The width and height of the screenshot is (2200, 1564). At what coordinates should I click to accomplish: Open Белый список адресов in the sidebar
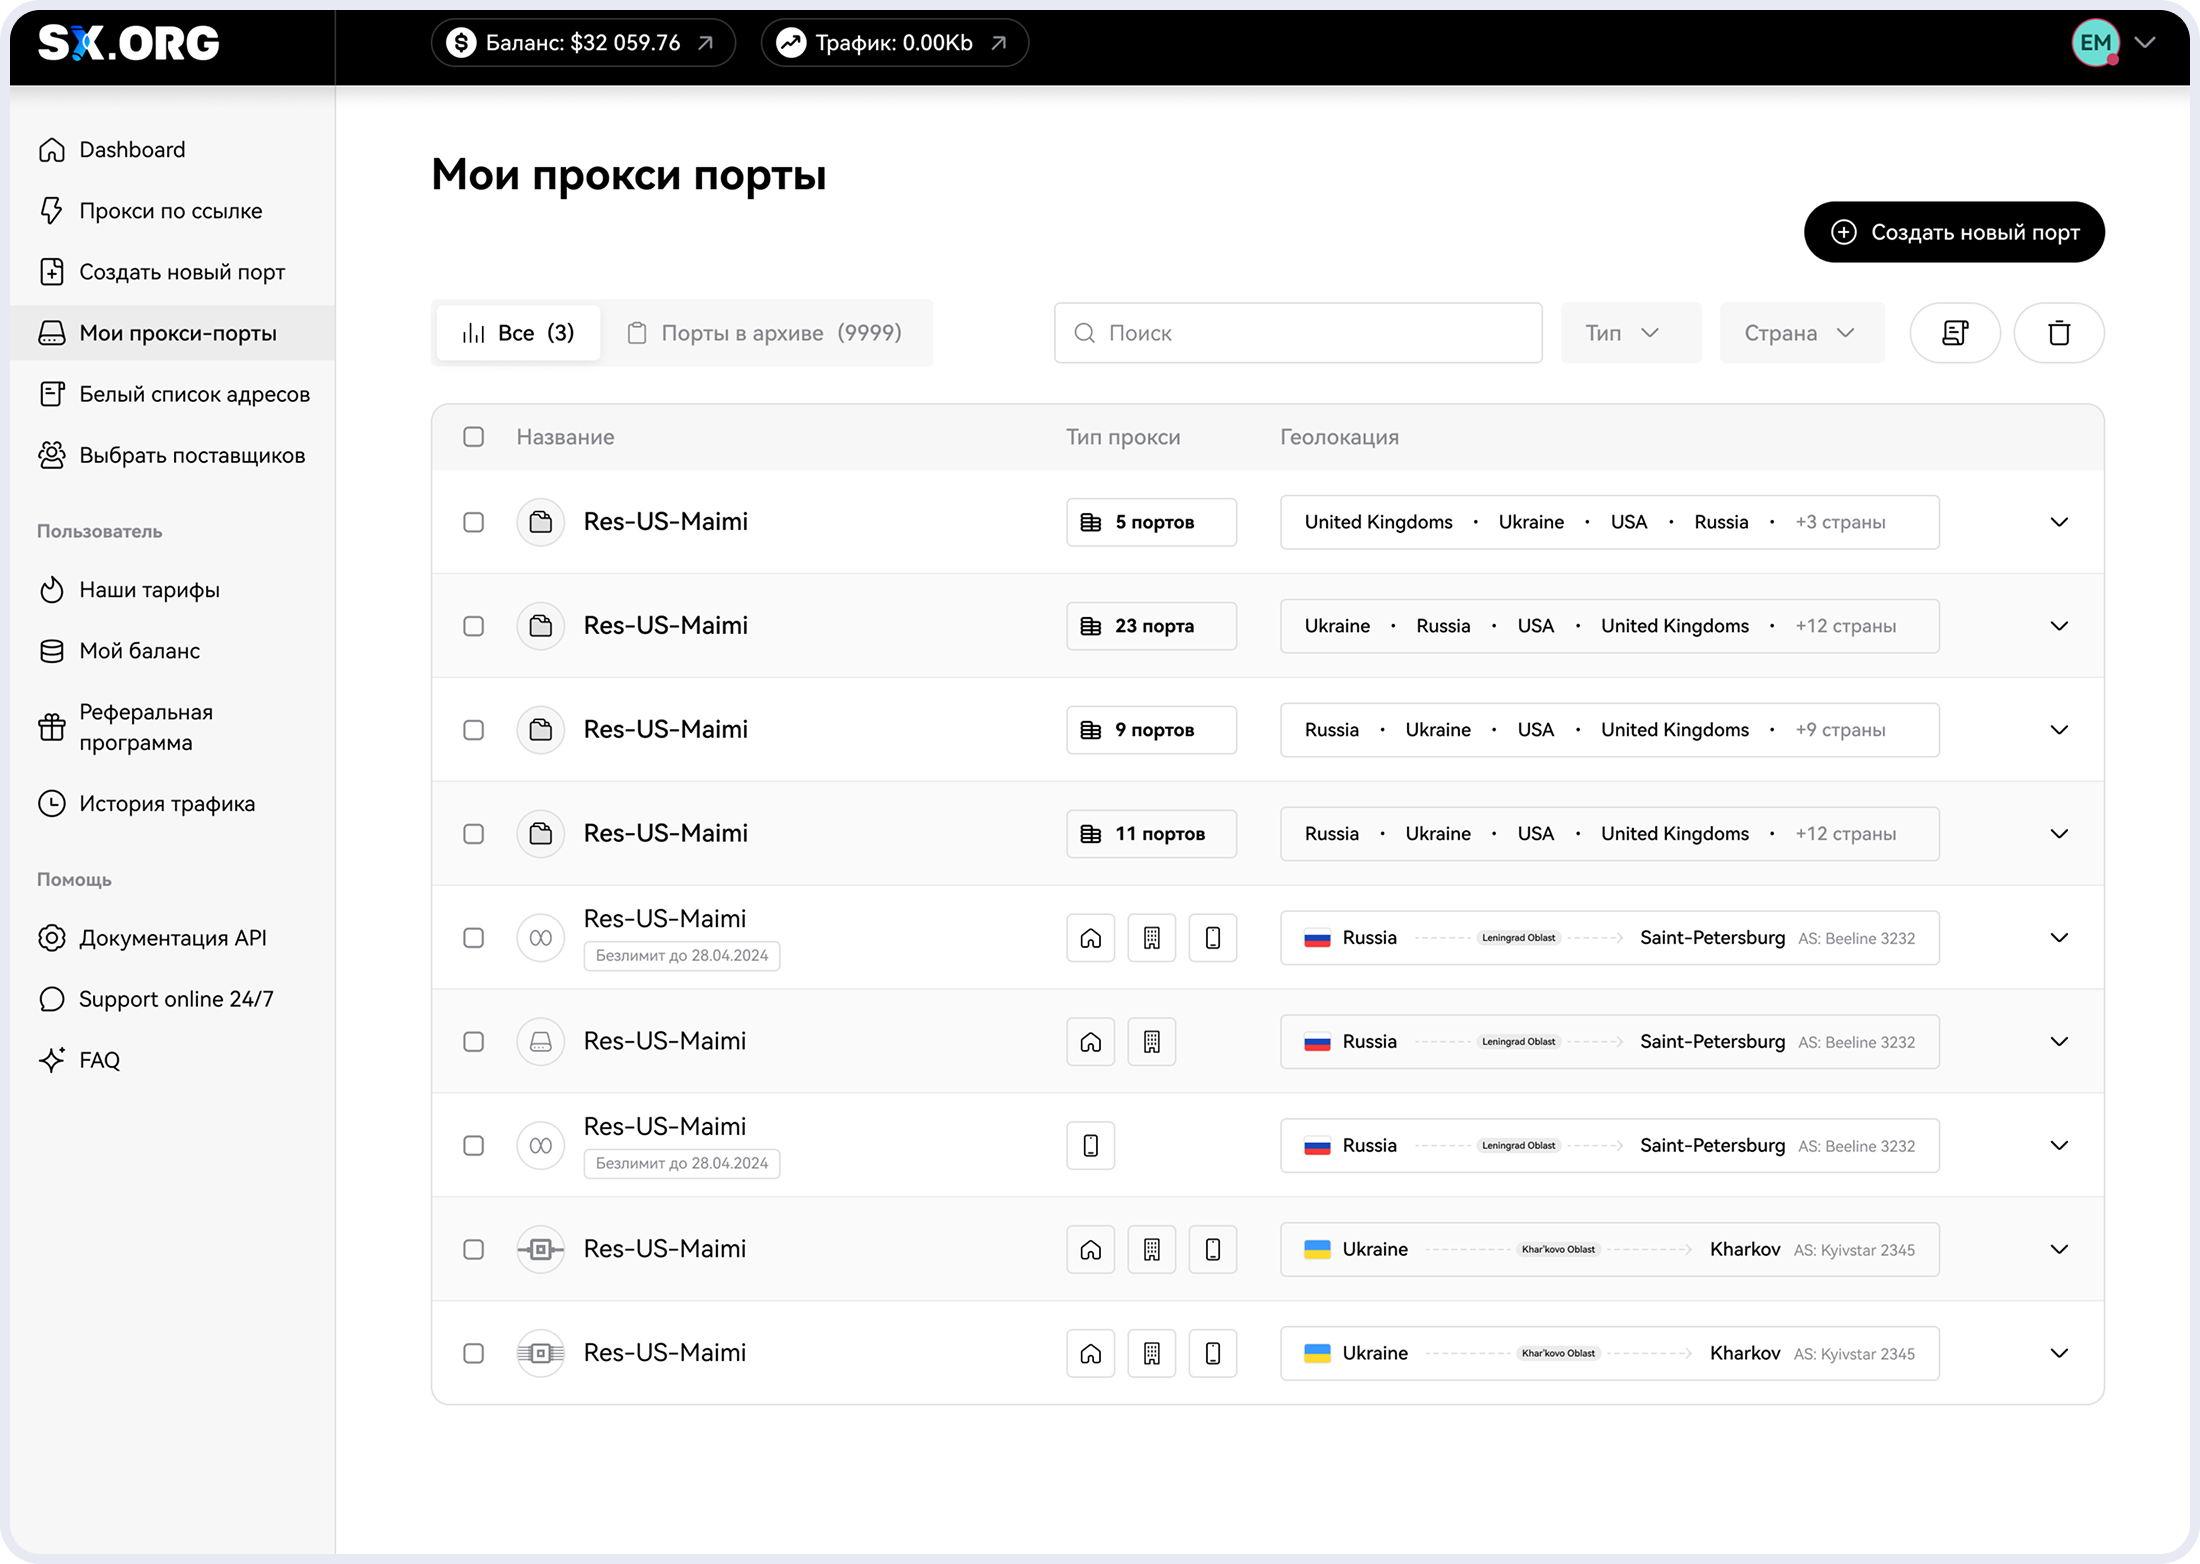(x=194, y=394)
